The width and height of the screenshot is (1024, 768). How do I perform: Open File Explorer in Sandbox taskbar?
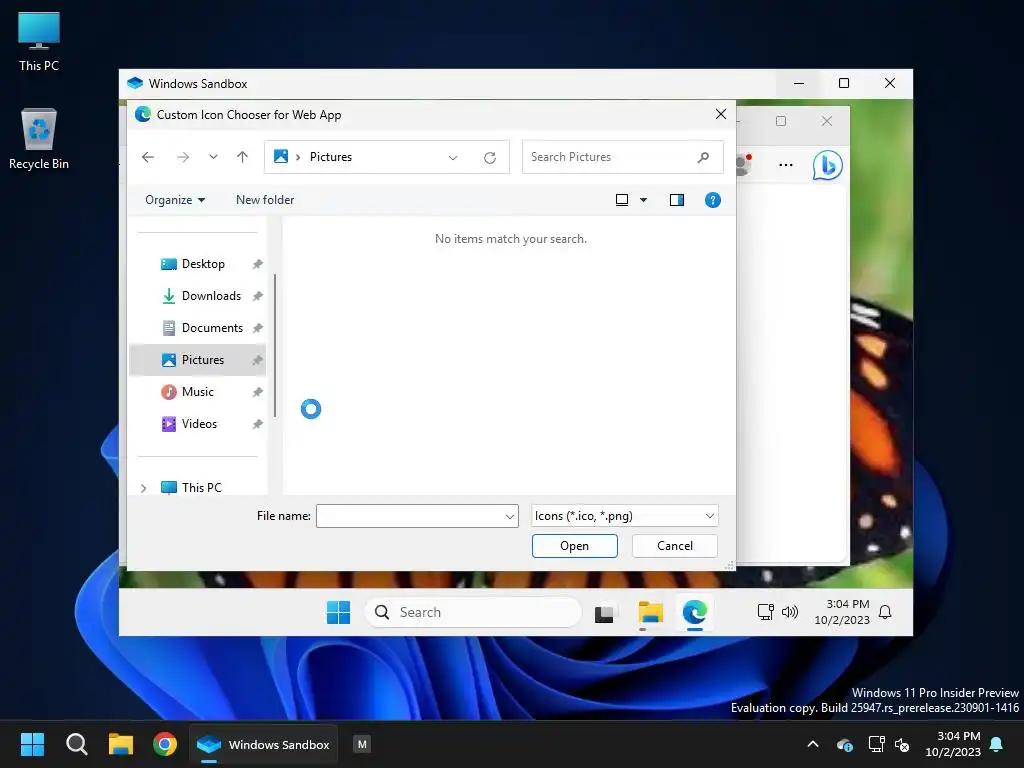pyautogui.click(x=650, y=613)
